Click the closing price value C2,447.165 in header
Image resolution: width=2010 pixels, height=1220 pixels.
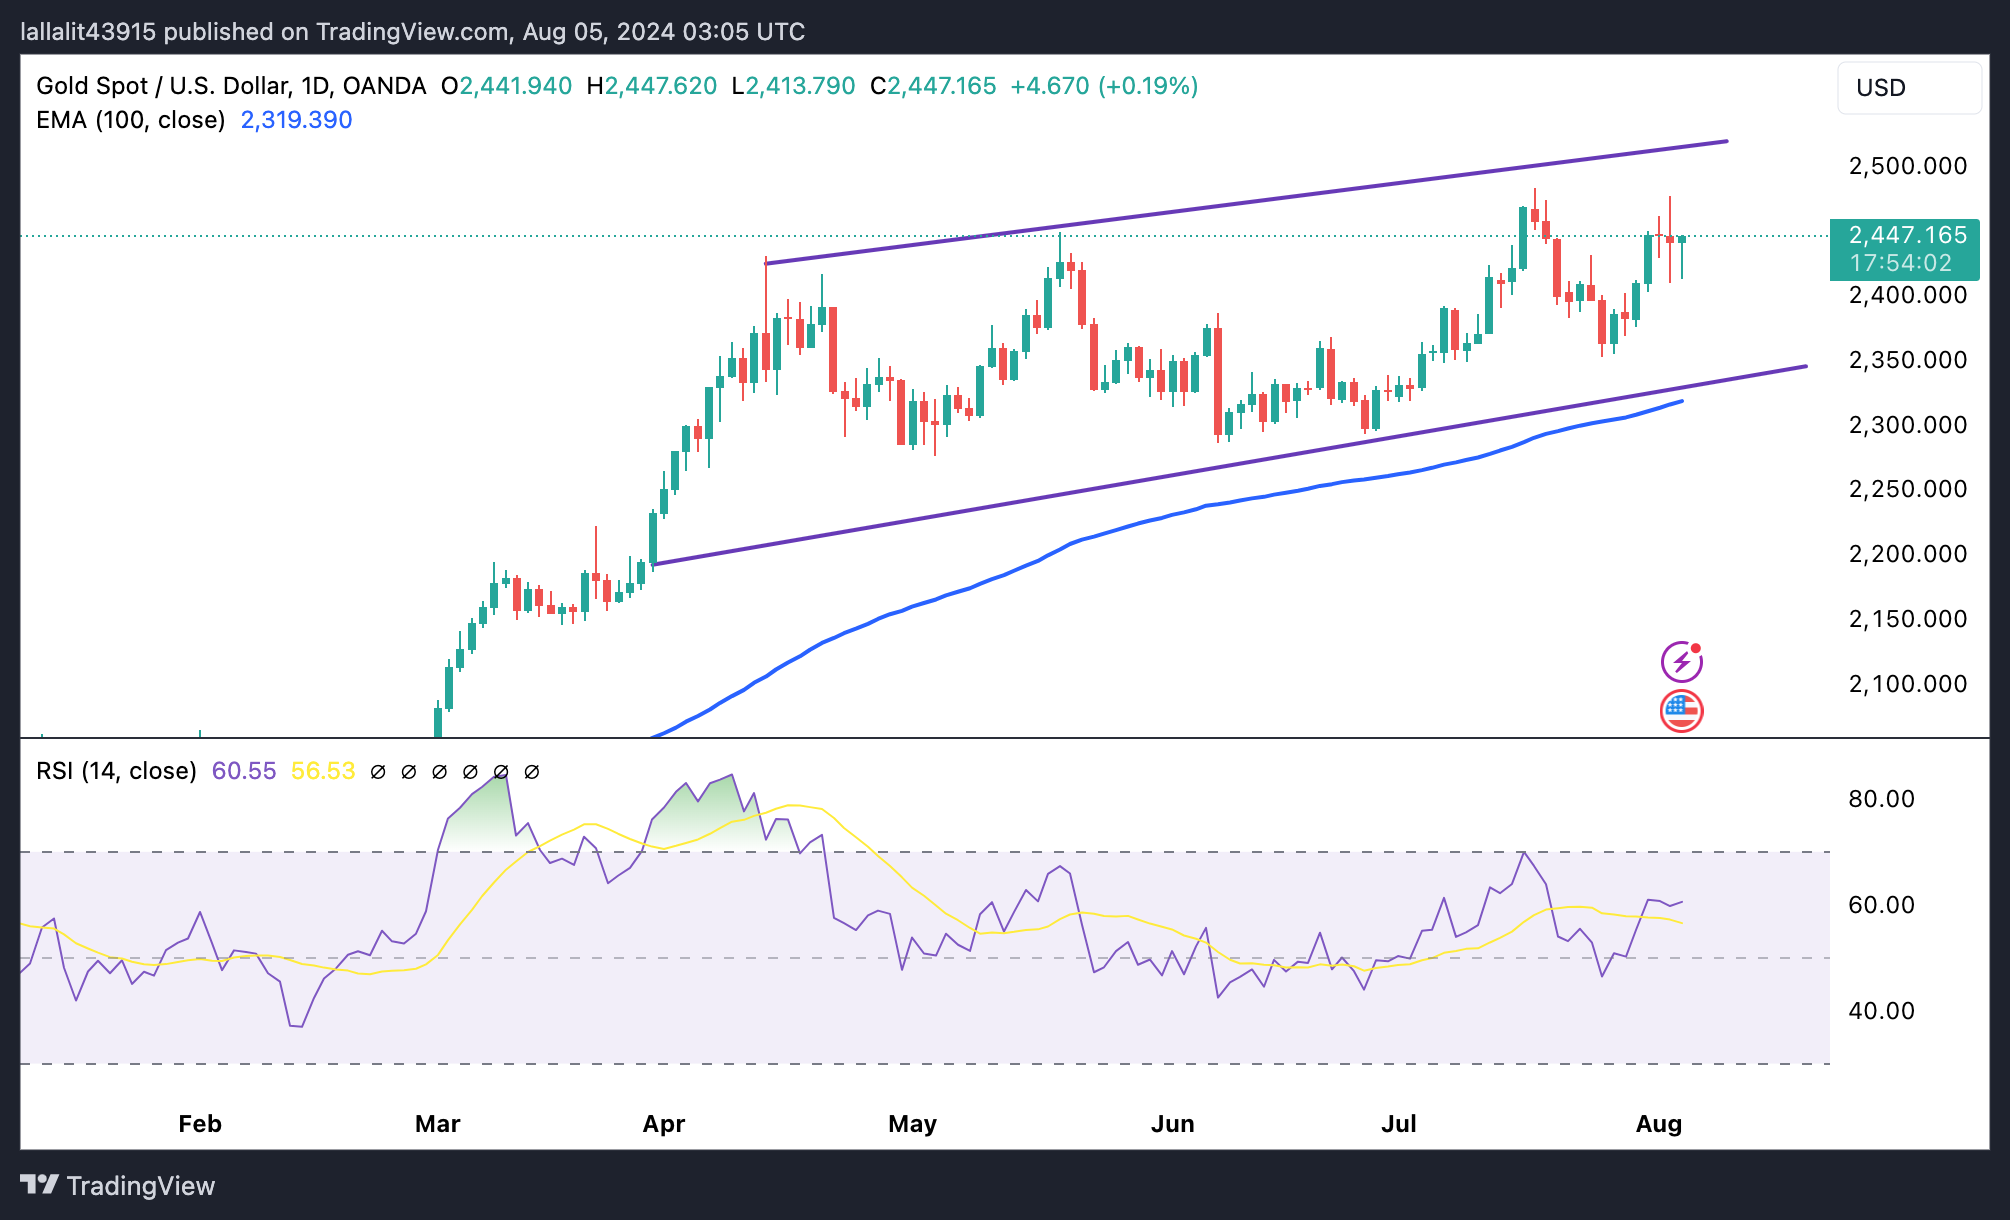pyautogui.click(x=933, y=86)
